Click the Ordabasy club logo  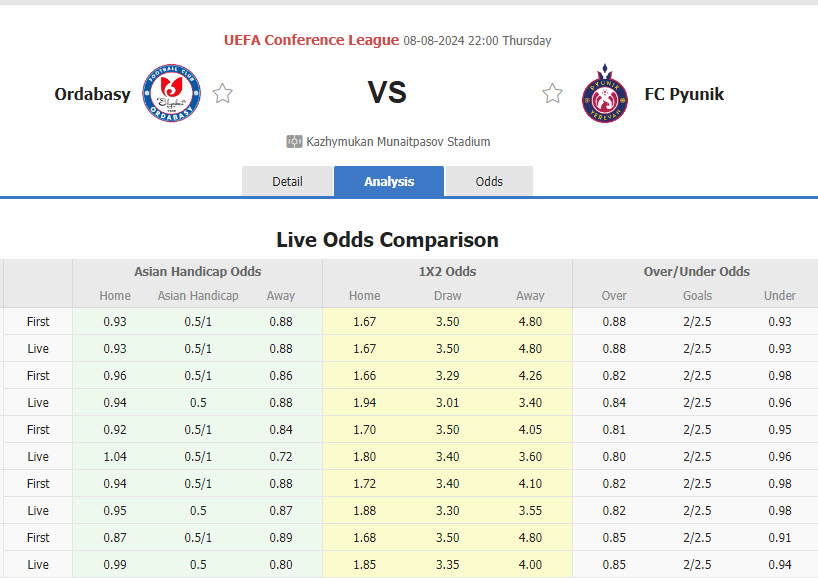pyautogui.click(x=172, y=94)
